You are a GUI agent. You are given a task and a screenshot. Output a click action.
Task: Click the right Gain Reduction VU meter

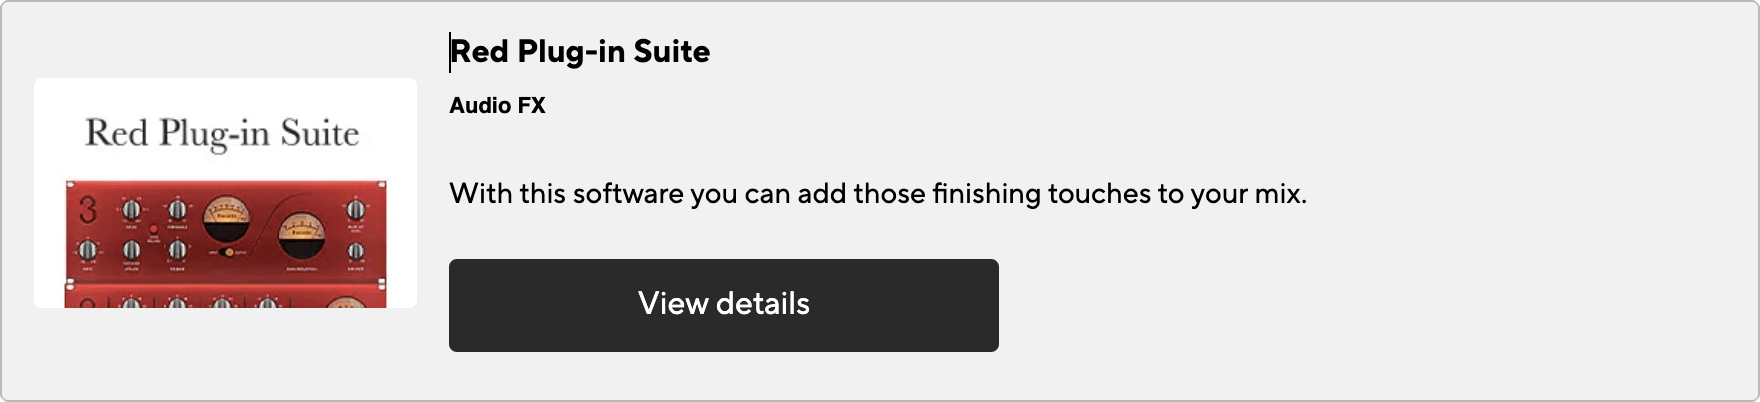tap(301, 238)
